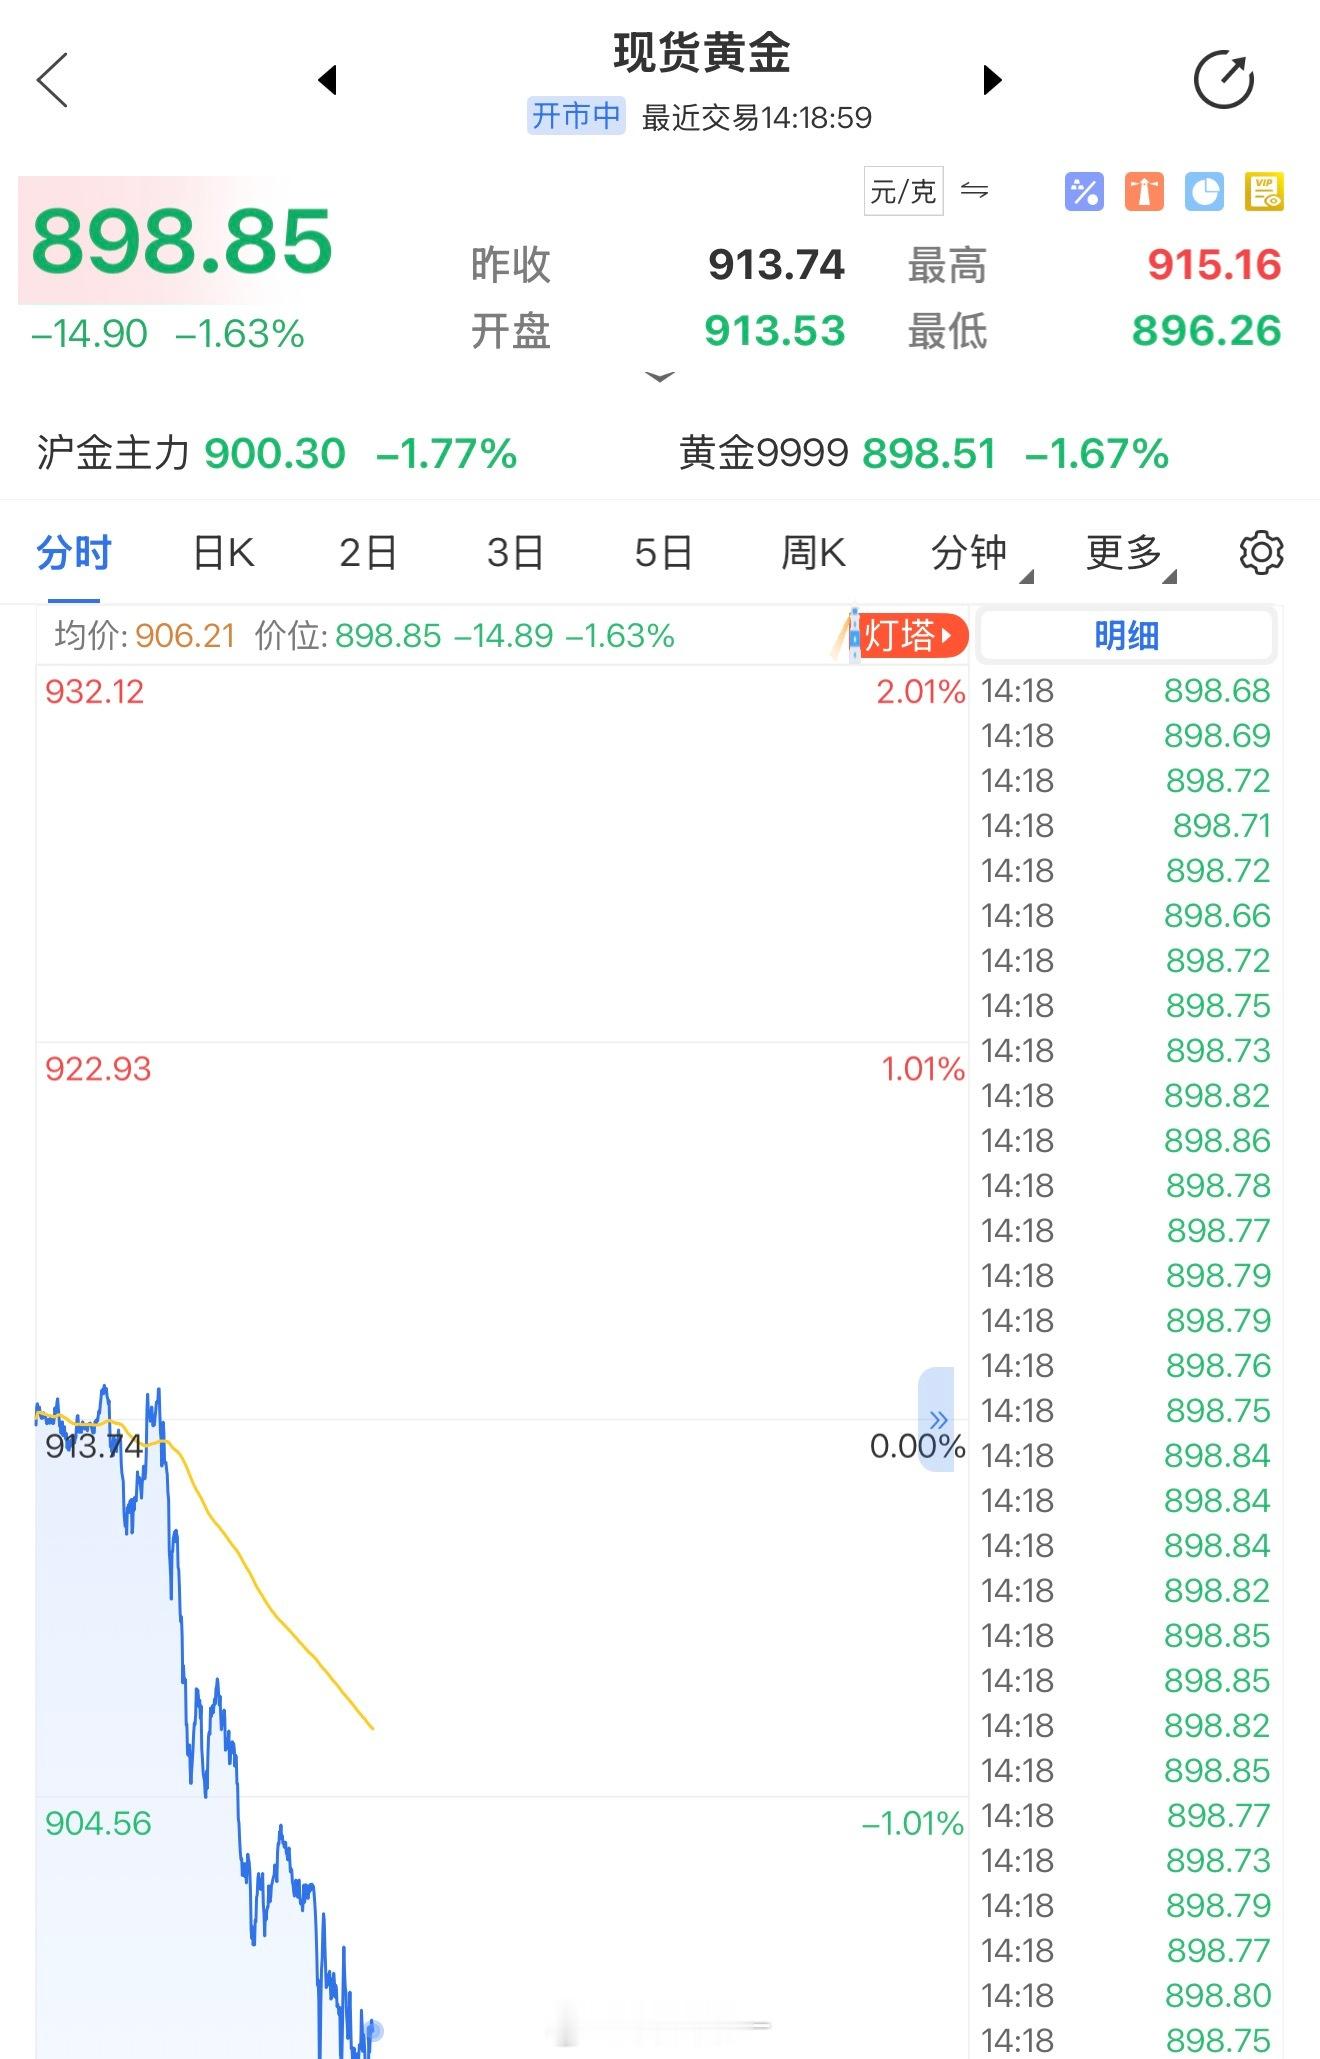The width and height of the screenshot is (1320, 2059).
Task: Tap the daily high value 915.16
Action: (x=1214, y=265)
